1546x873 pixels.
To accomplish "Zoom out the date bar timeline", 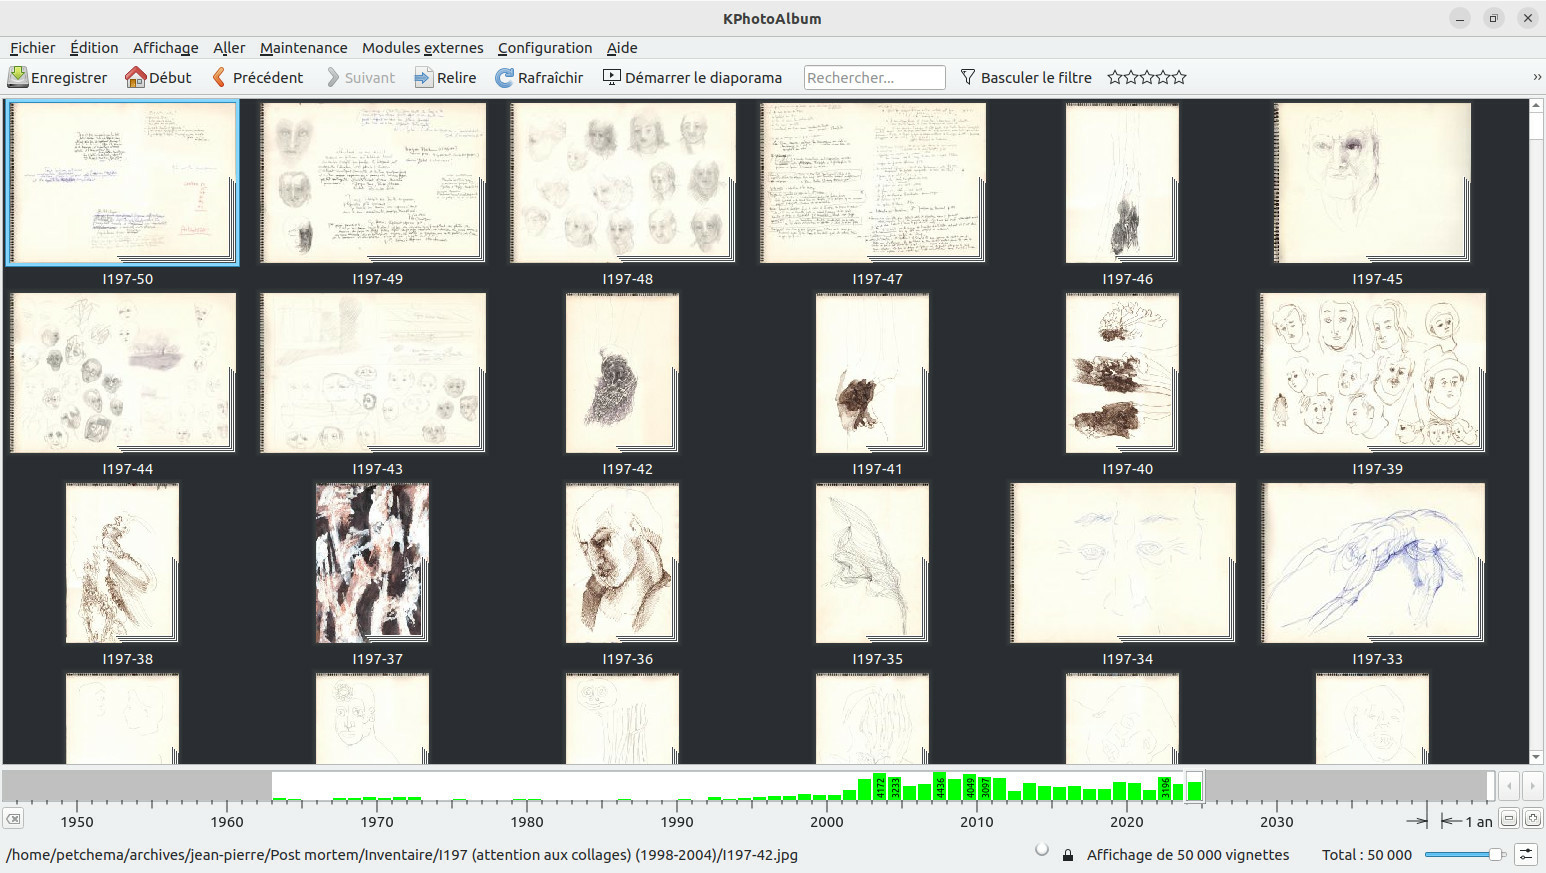I will 1509,818.
